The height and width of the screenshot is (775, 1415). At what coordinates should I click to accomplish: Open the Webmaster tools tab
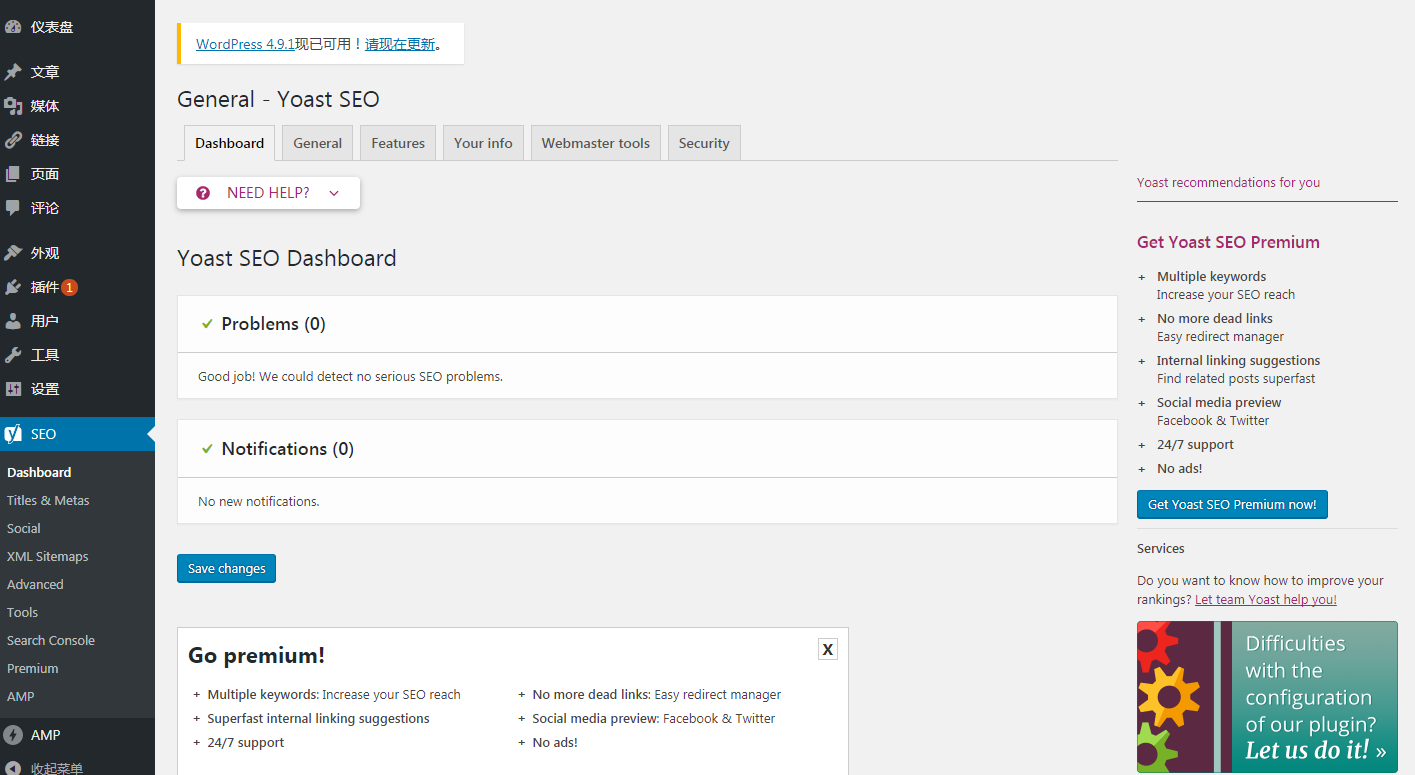point(596,143)
